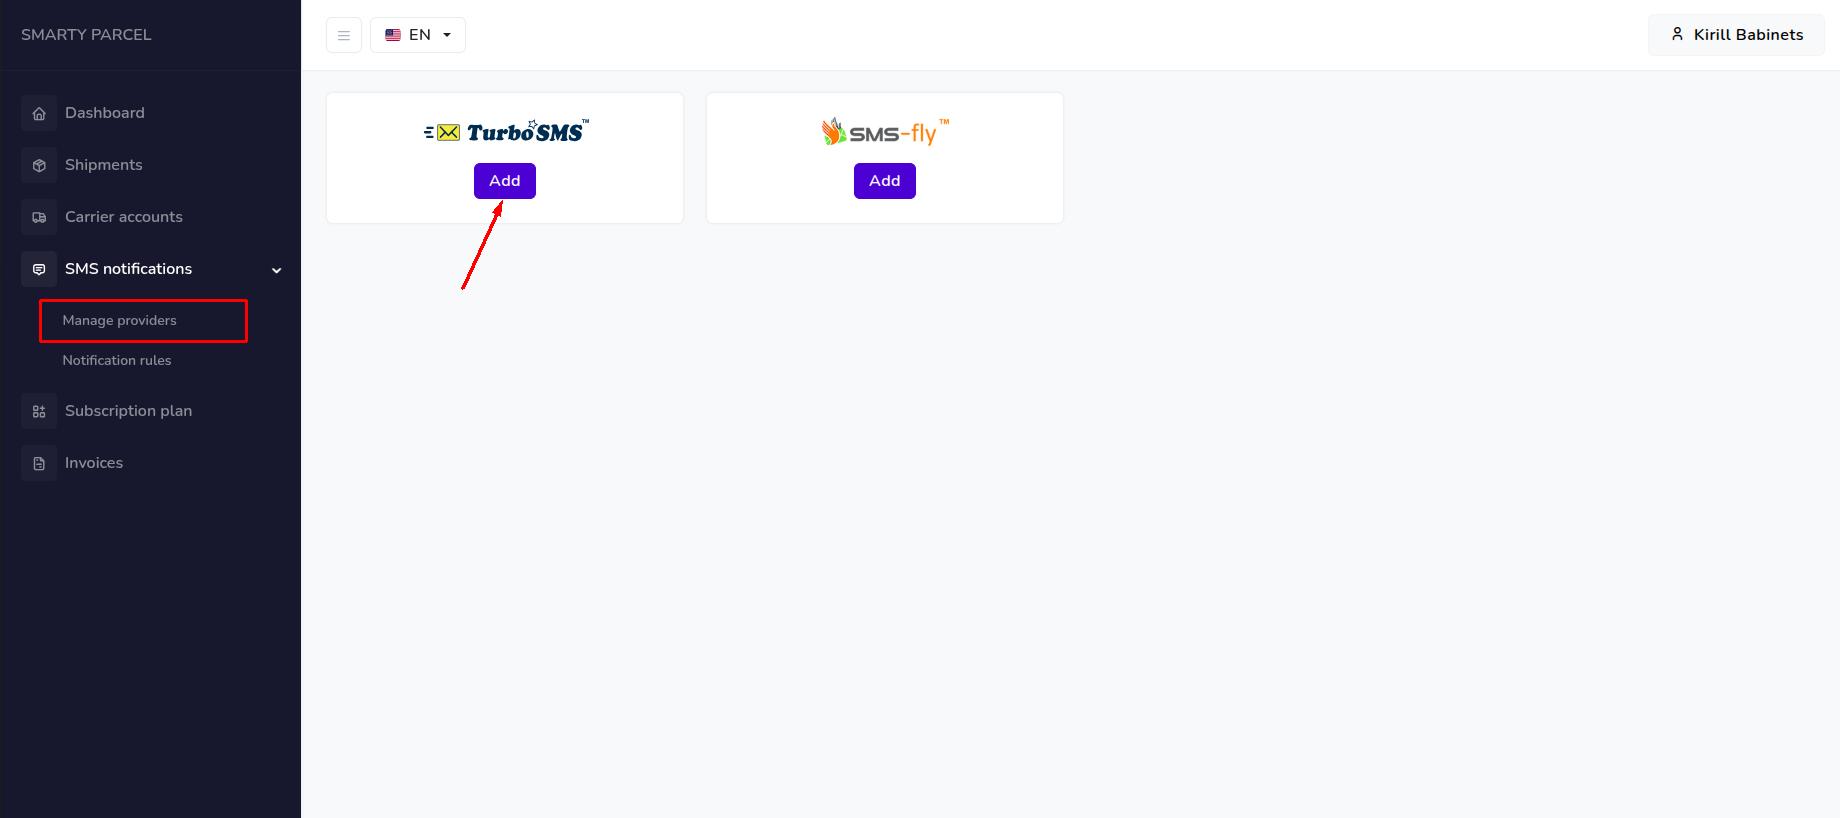Image resolution: width=1840 pixels, height=818 pixels.
Task: Click the SMARTY PARCEL brand link
Action: click(x=86, y=35)
